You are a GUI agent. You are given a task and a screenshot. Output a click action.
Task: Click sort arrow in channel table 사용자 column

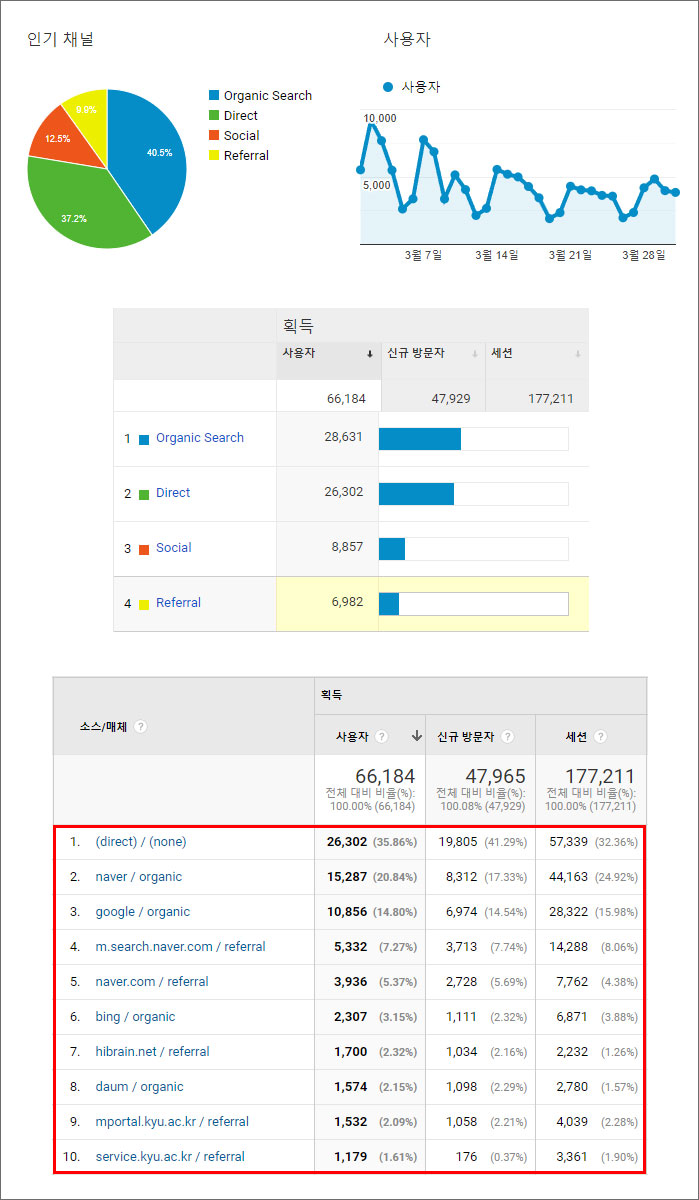click(369, 354)
